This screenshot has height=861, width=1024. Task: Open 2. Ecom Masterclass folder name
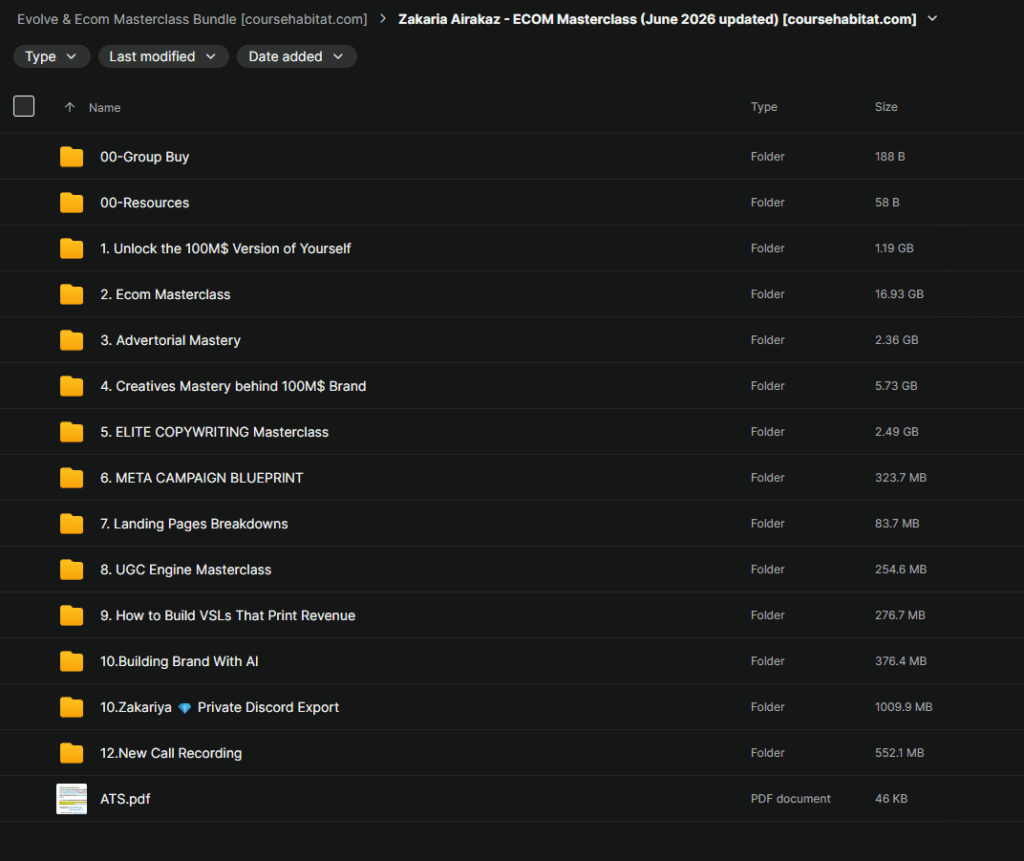[165, 295]
